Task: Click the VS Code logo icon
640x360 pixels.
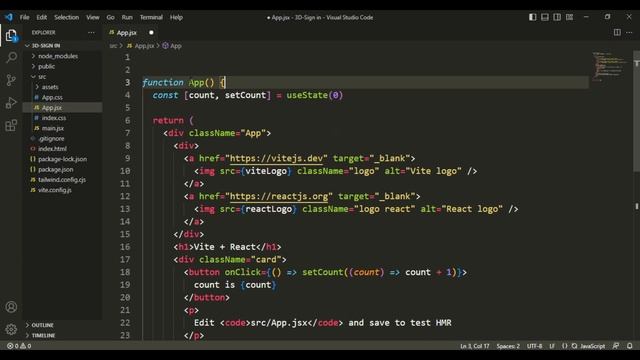Action: click(9, 17)
